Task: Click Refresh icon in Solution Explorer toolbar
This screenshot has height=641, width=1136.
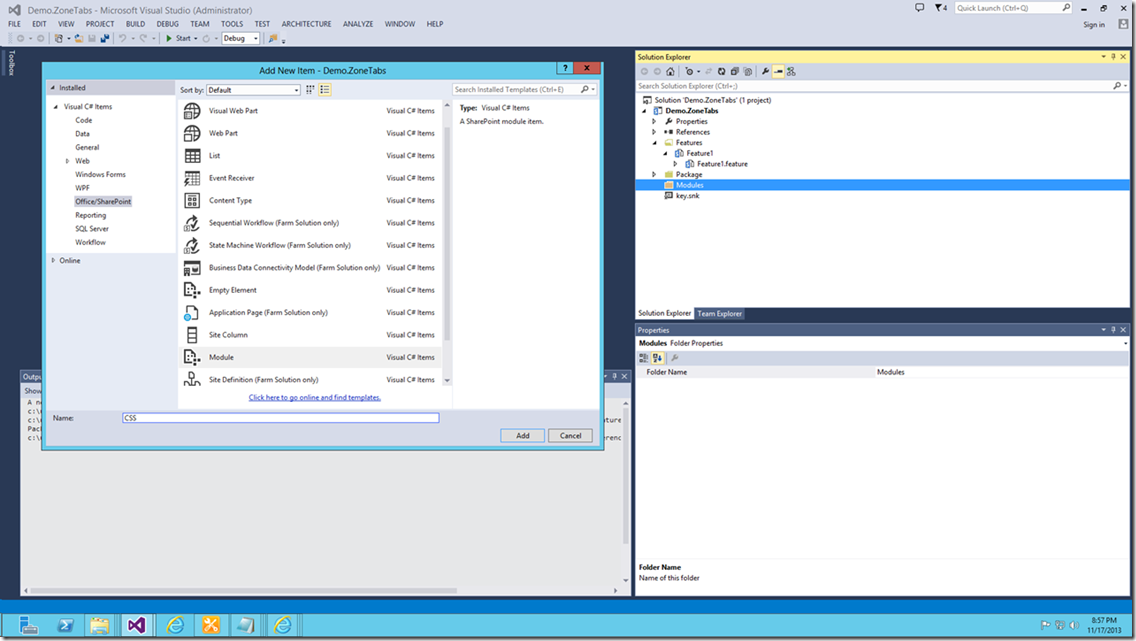Action: pyautogui.click(x=722, y=72)
